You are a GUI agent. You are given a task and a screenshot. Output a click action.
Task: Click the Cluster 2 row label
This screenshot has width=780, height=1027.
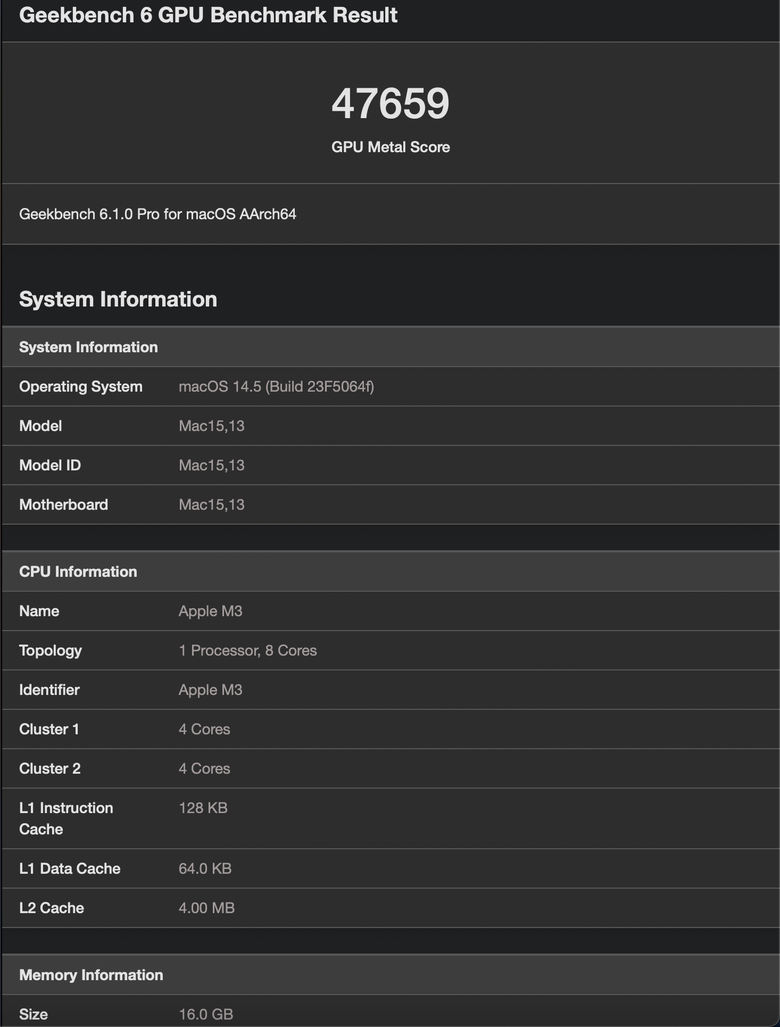pyautogui.click(x=50, y=768)
